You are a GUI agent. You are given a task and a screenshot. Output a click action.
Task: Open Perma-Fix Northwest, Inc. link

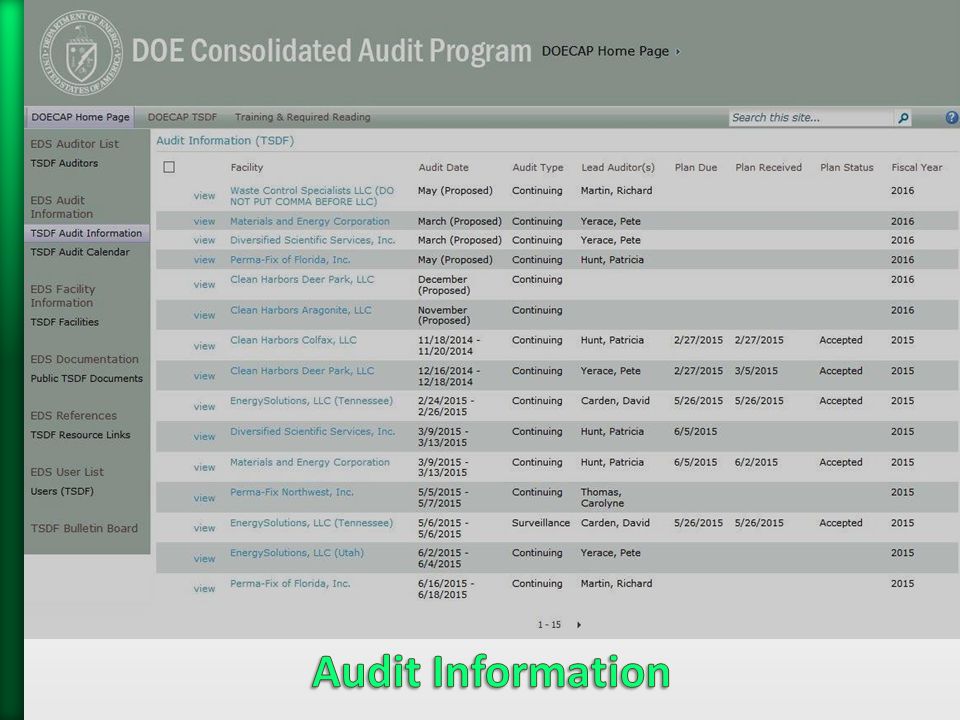(x=292, y=492)
